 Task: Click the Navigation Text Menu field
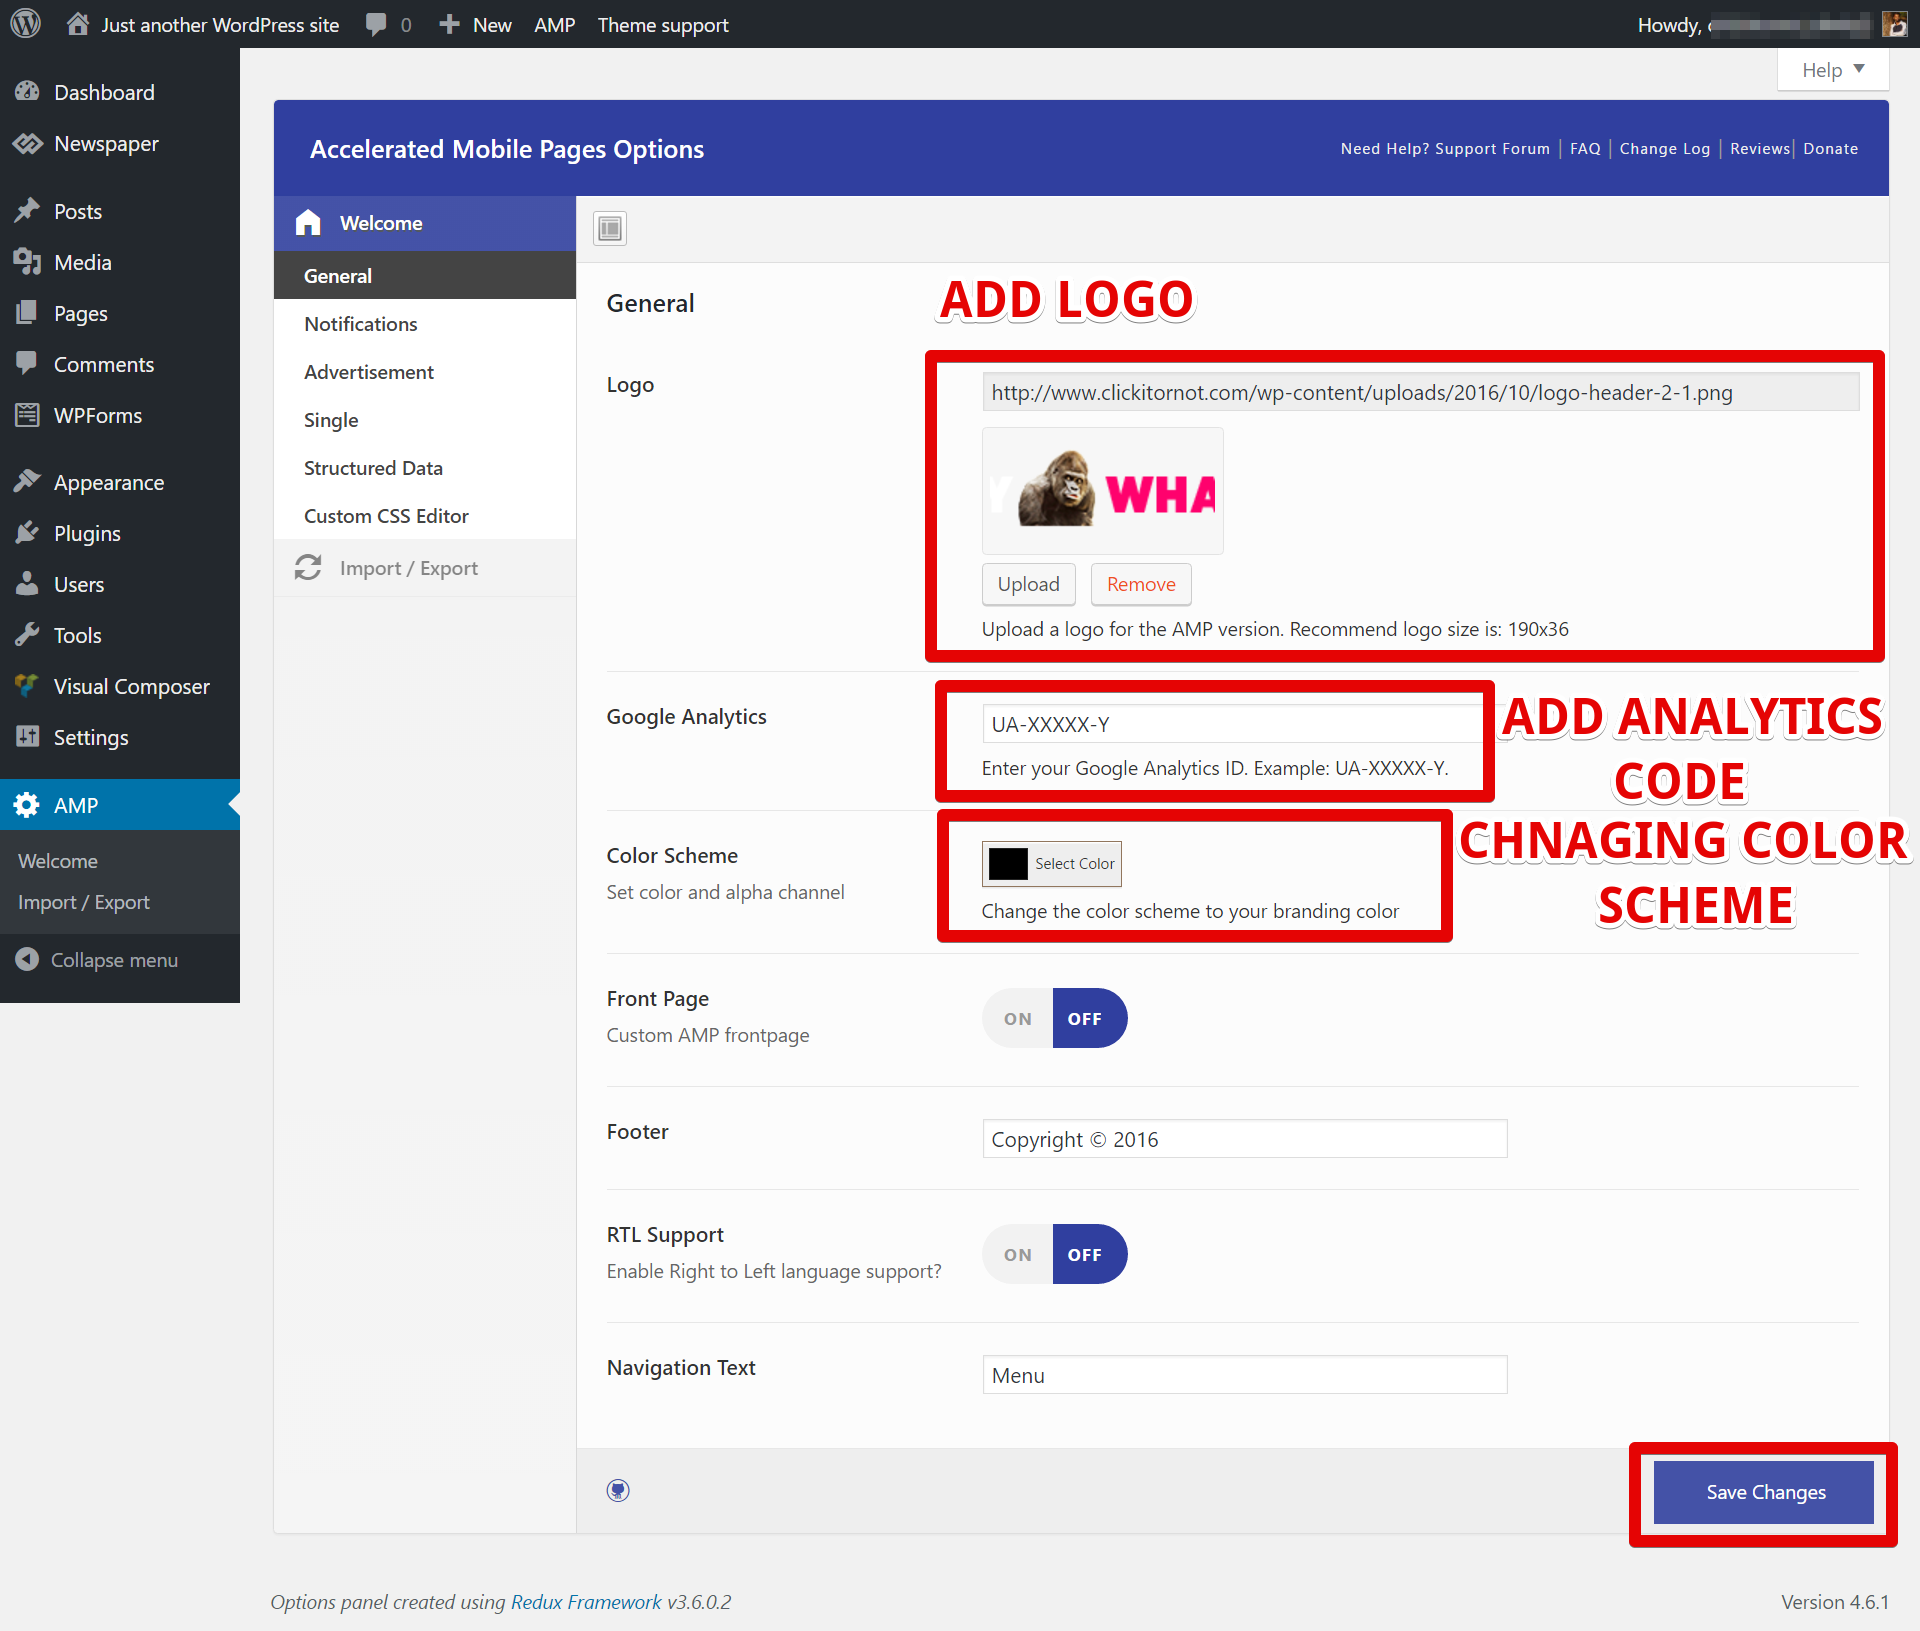1245,1375
